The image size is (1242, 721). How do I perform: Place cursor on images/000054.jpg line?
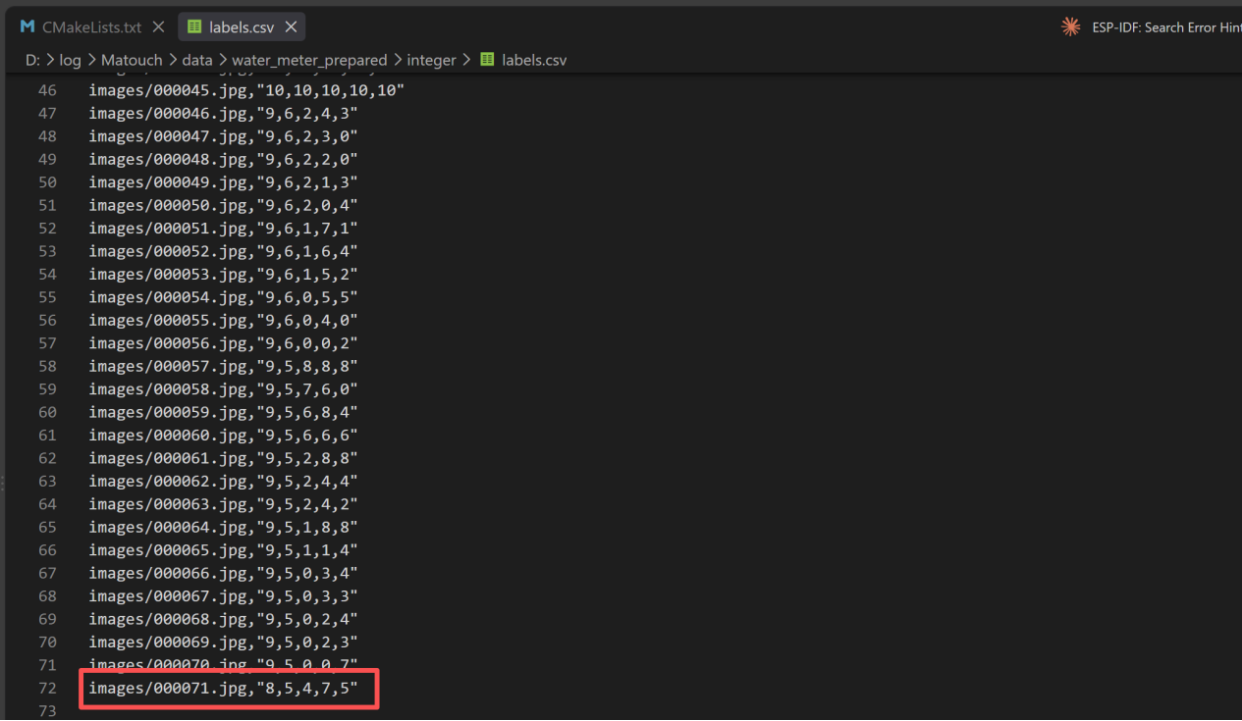(x=223, y=297)
